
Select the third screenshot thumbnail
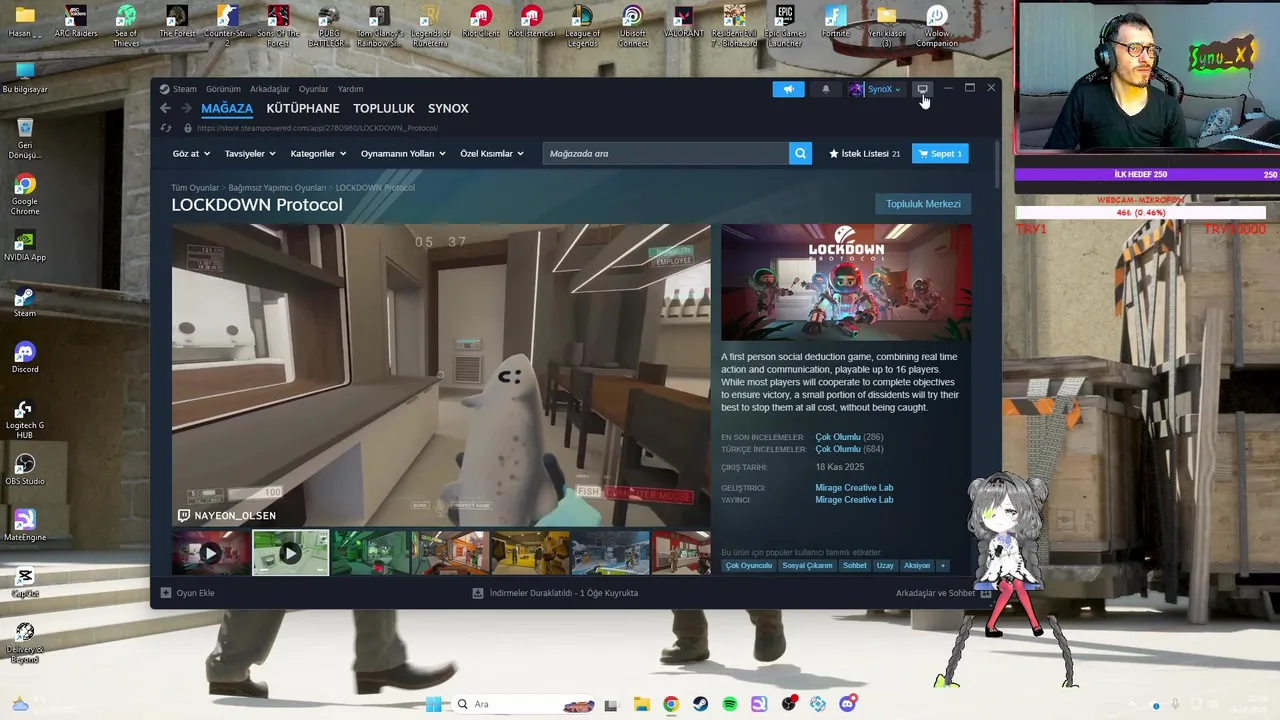[x=371, y=553]
